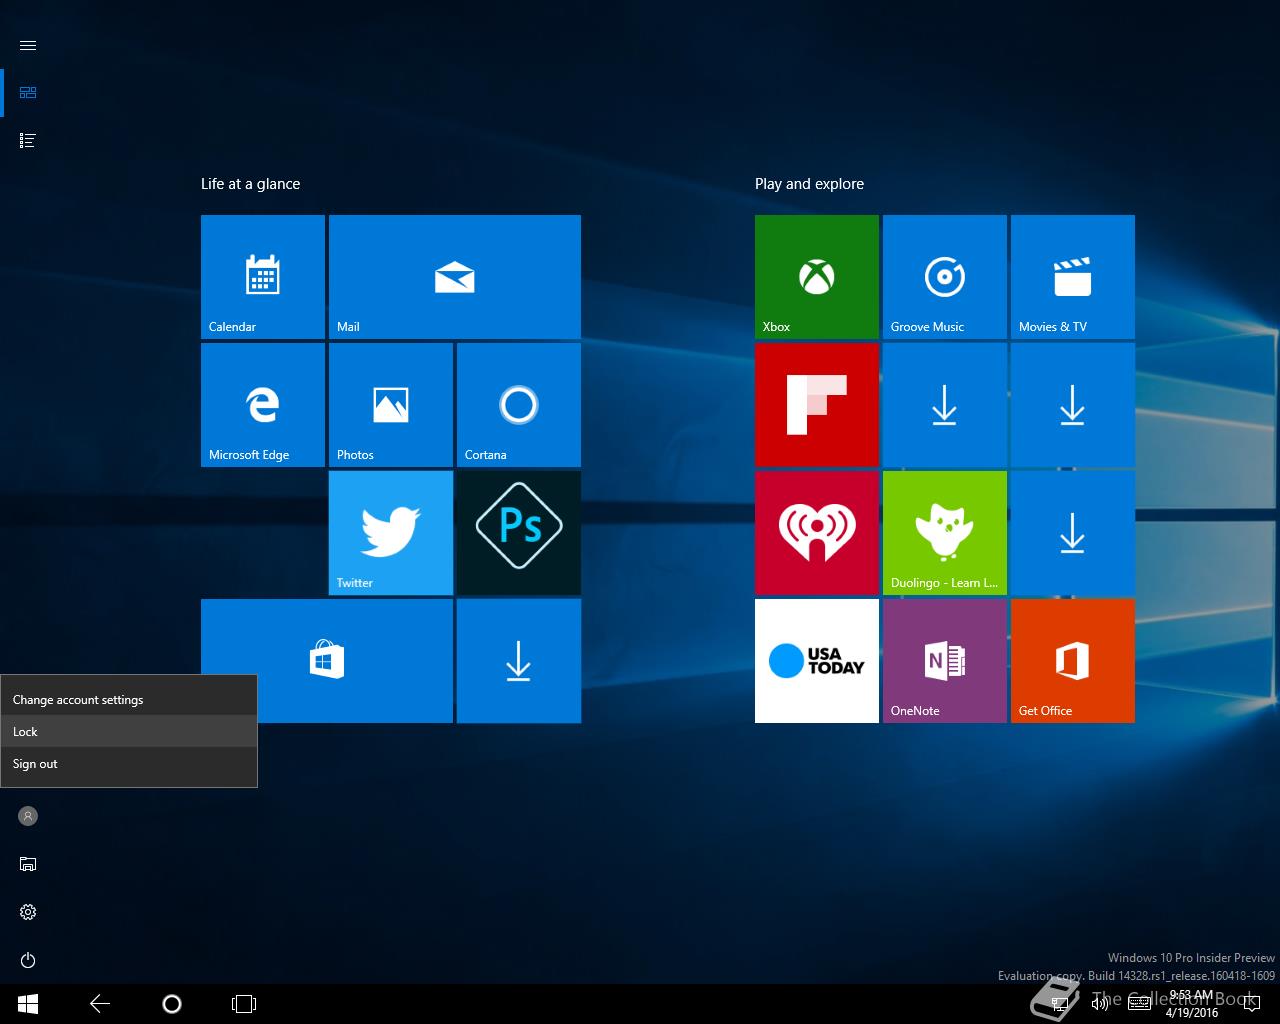Click the taskbar Back arrow

pos(100,1004)
